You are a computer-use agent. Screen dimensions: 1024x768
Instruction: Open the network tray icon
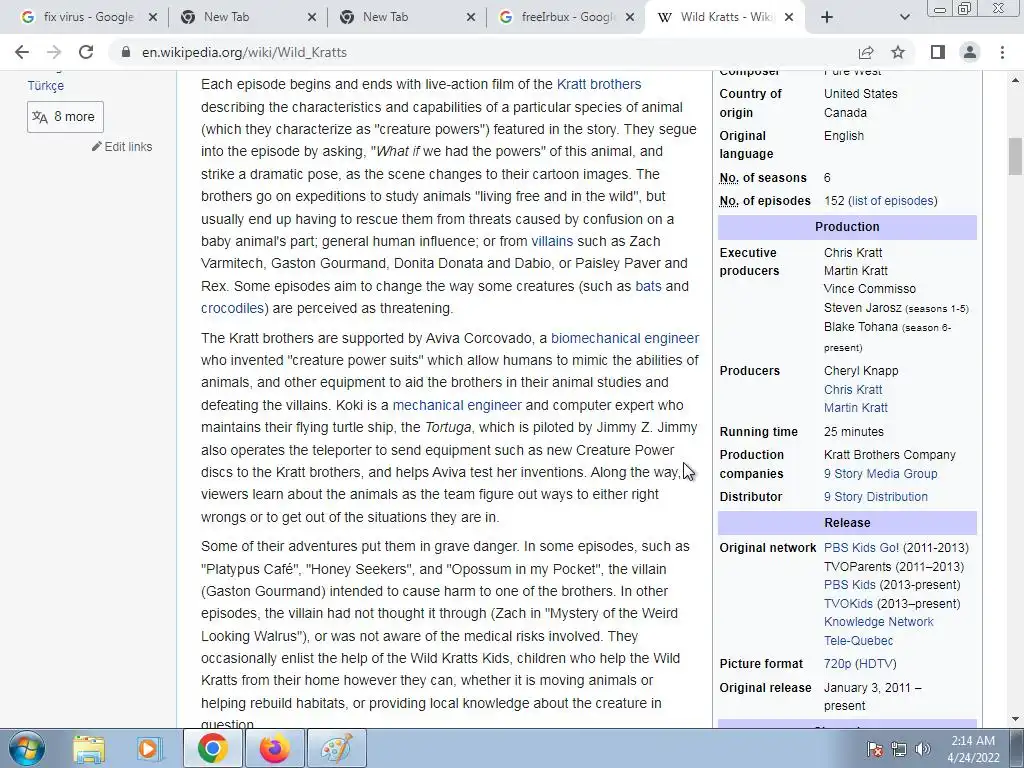899,749
